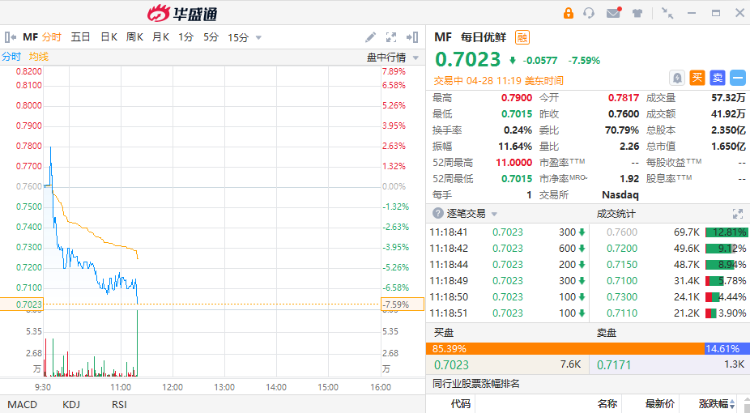Toggle the 均线 average line indicator

tap(38, 57)
